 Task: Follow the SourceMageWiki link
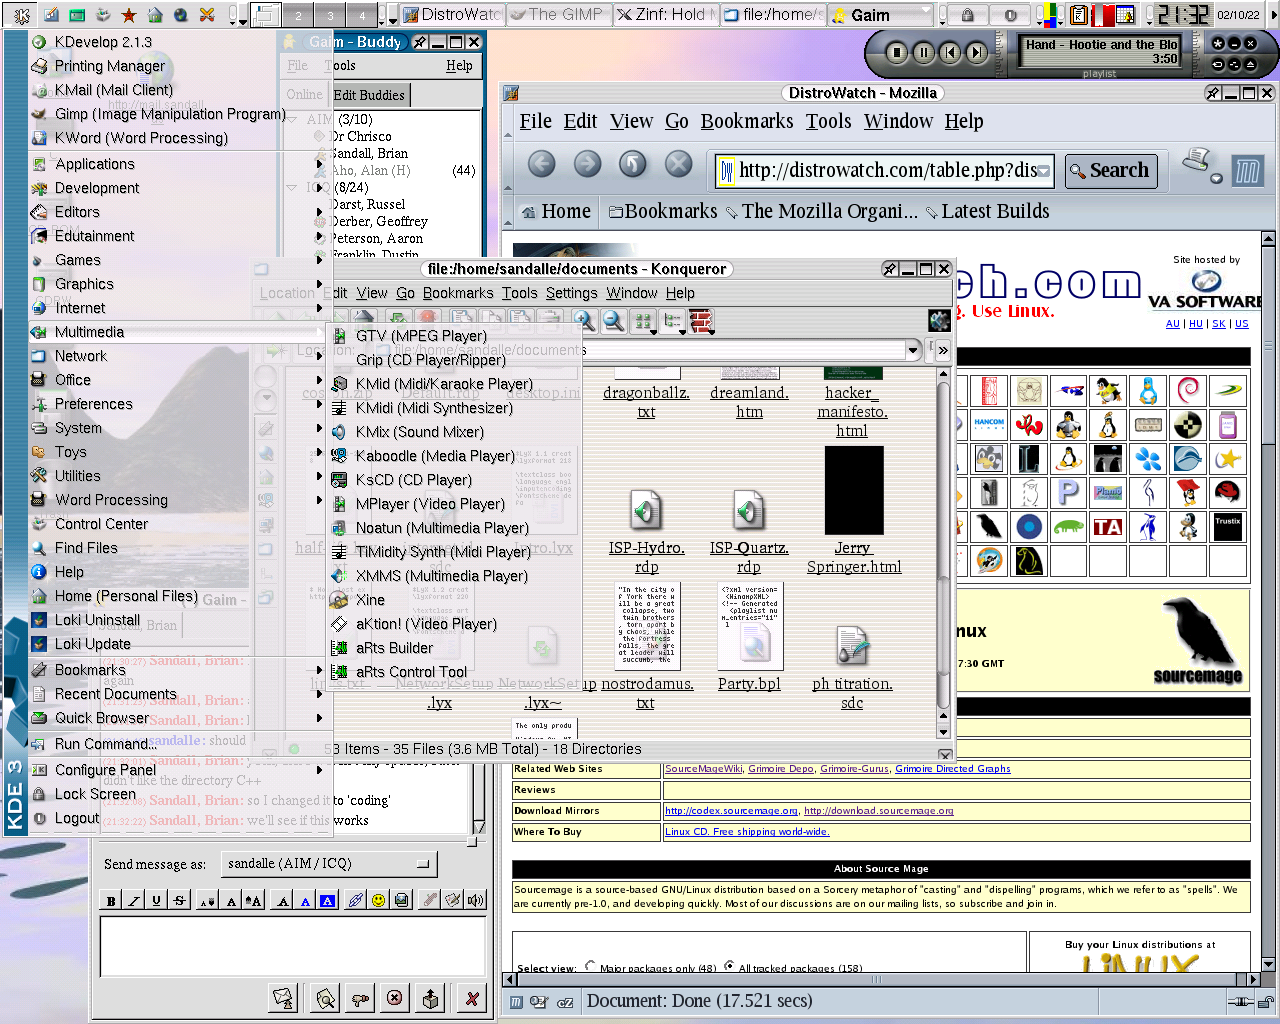[x=703, y=769]
